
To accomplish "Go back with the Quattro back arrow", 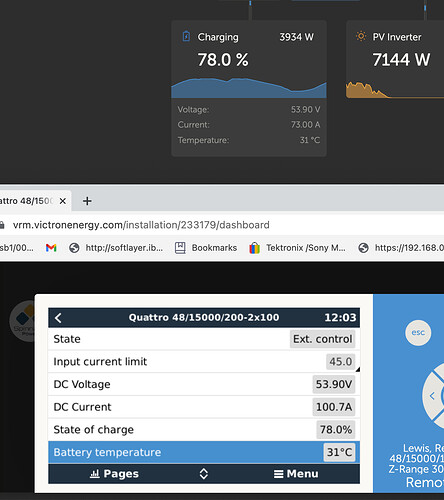I will click(58, 318).
